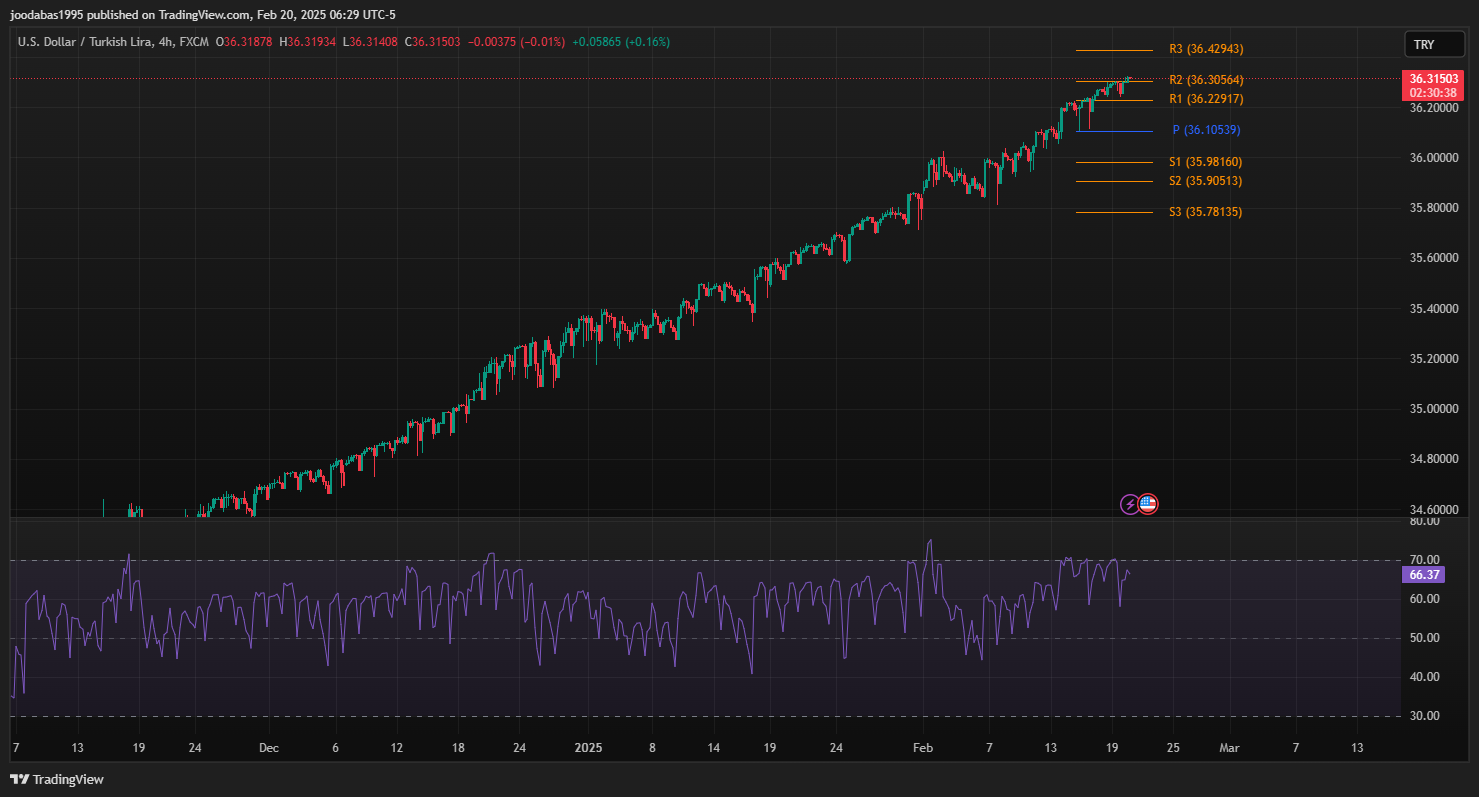Click the 2025 label on time axis
This screenshot has height=797, width=1479.
[x=589, y=748]
